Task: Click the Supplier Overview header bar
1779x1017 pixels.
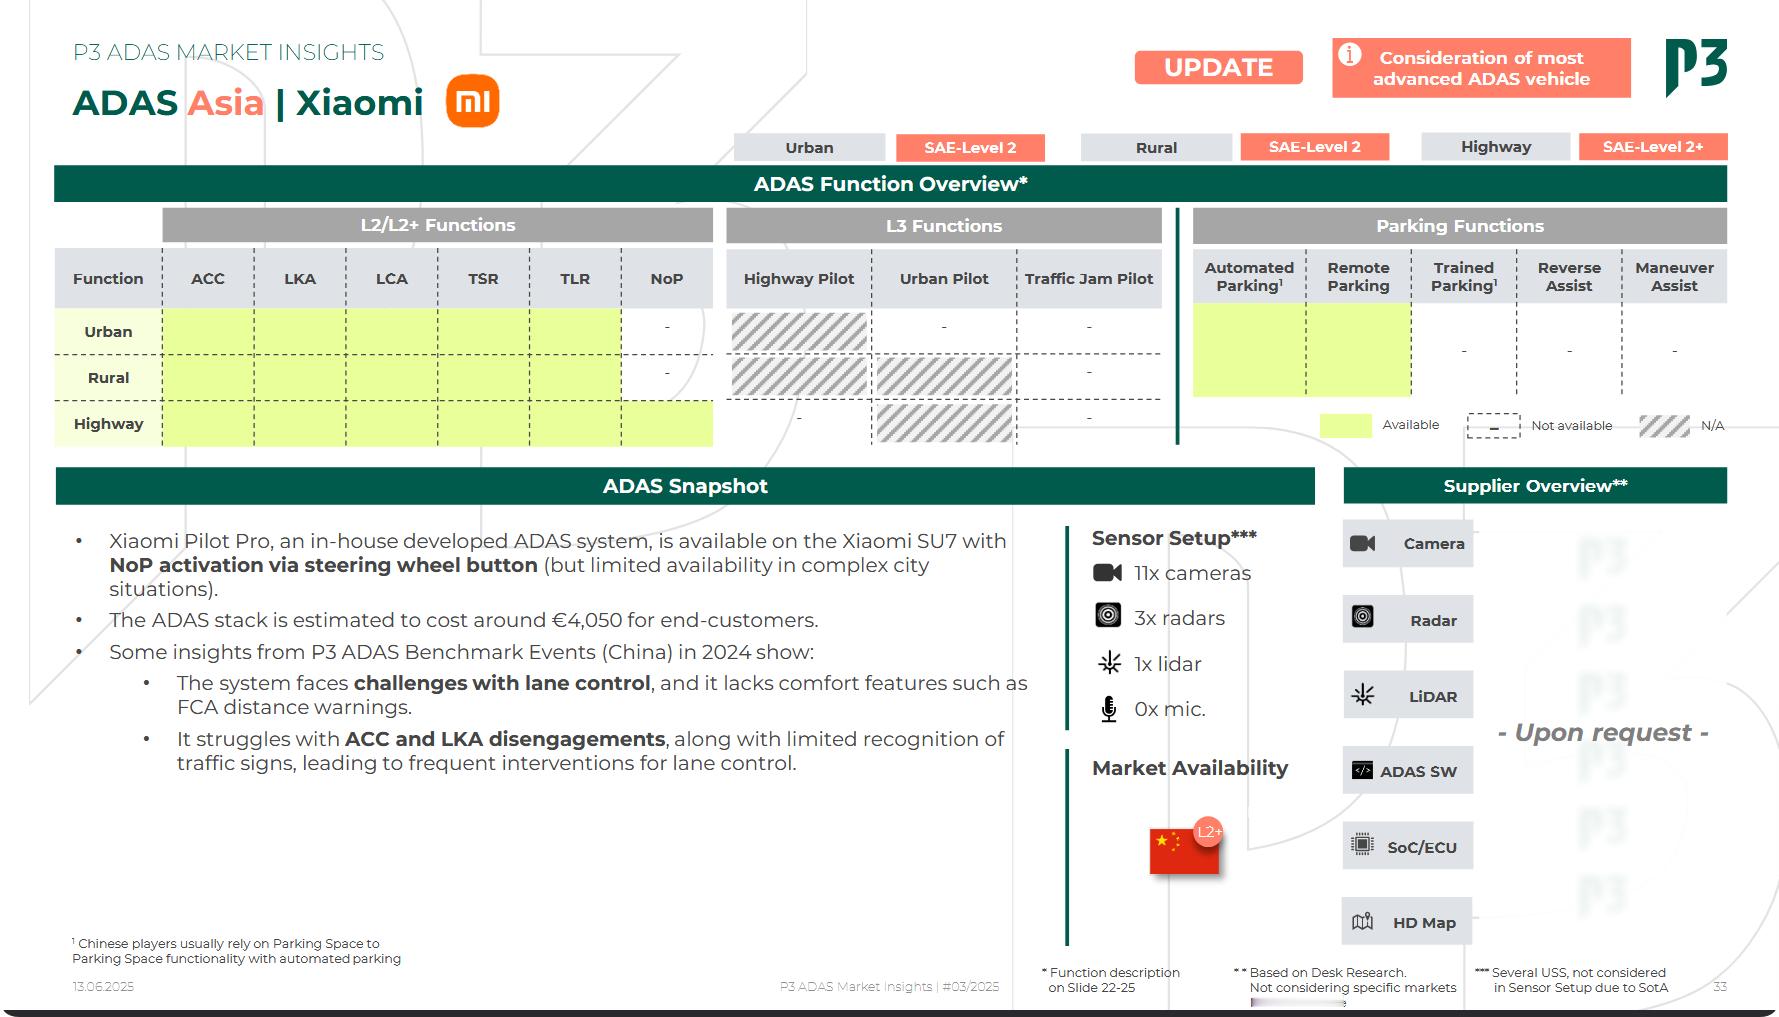Action: pos(1535,486)
